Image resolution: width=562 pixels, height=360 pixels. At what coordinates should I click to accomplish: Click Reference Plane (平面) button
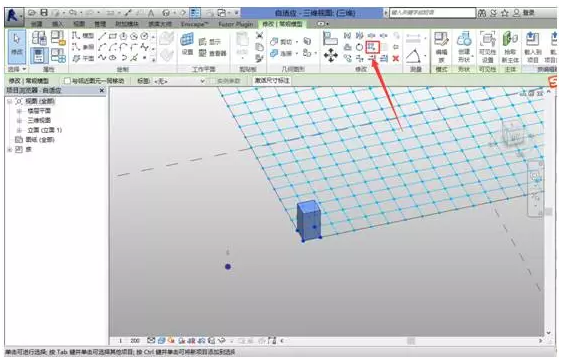83,58
